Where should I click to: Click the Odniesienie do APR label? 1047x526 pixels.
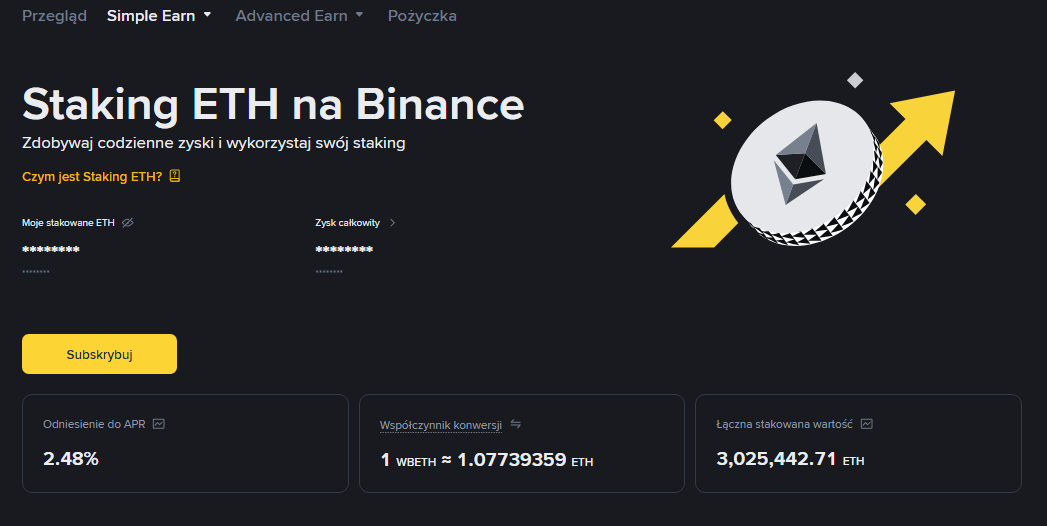tap(94, 424)
